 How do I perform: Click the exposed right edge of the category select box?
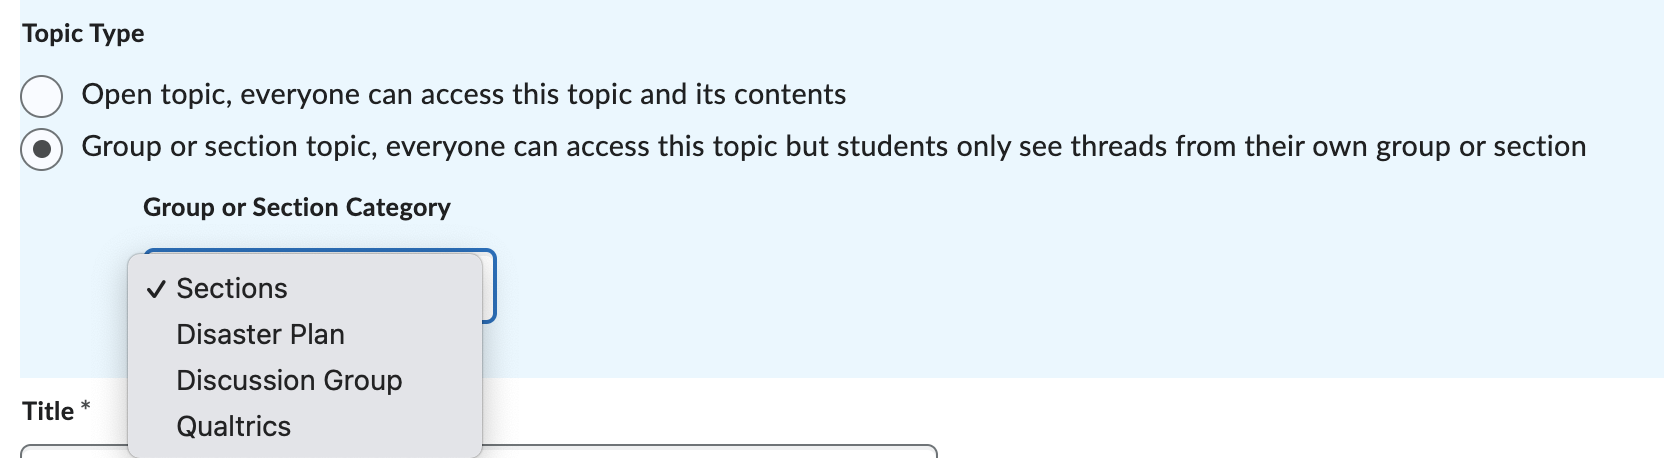489,286
